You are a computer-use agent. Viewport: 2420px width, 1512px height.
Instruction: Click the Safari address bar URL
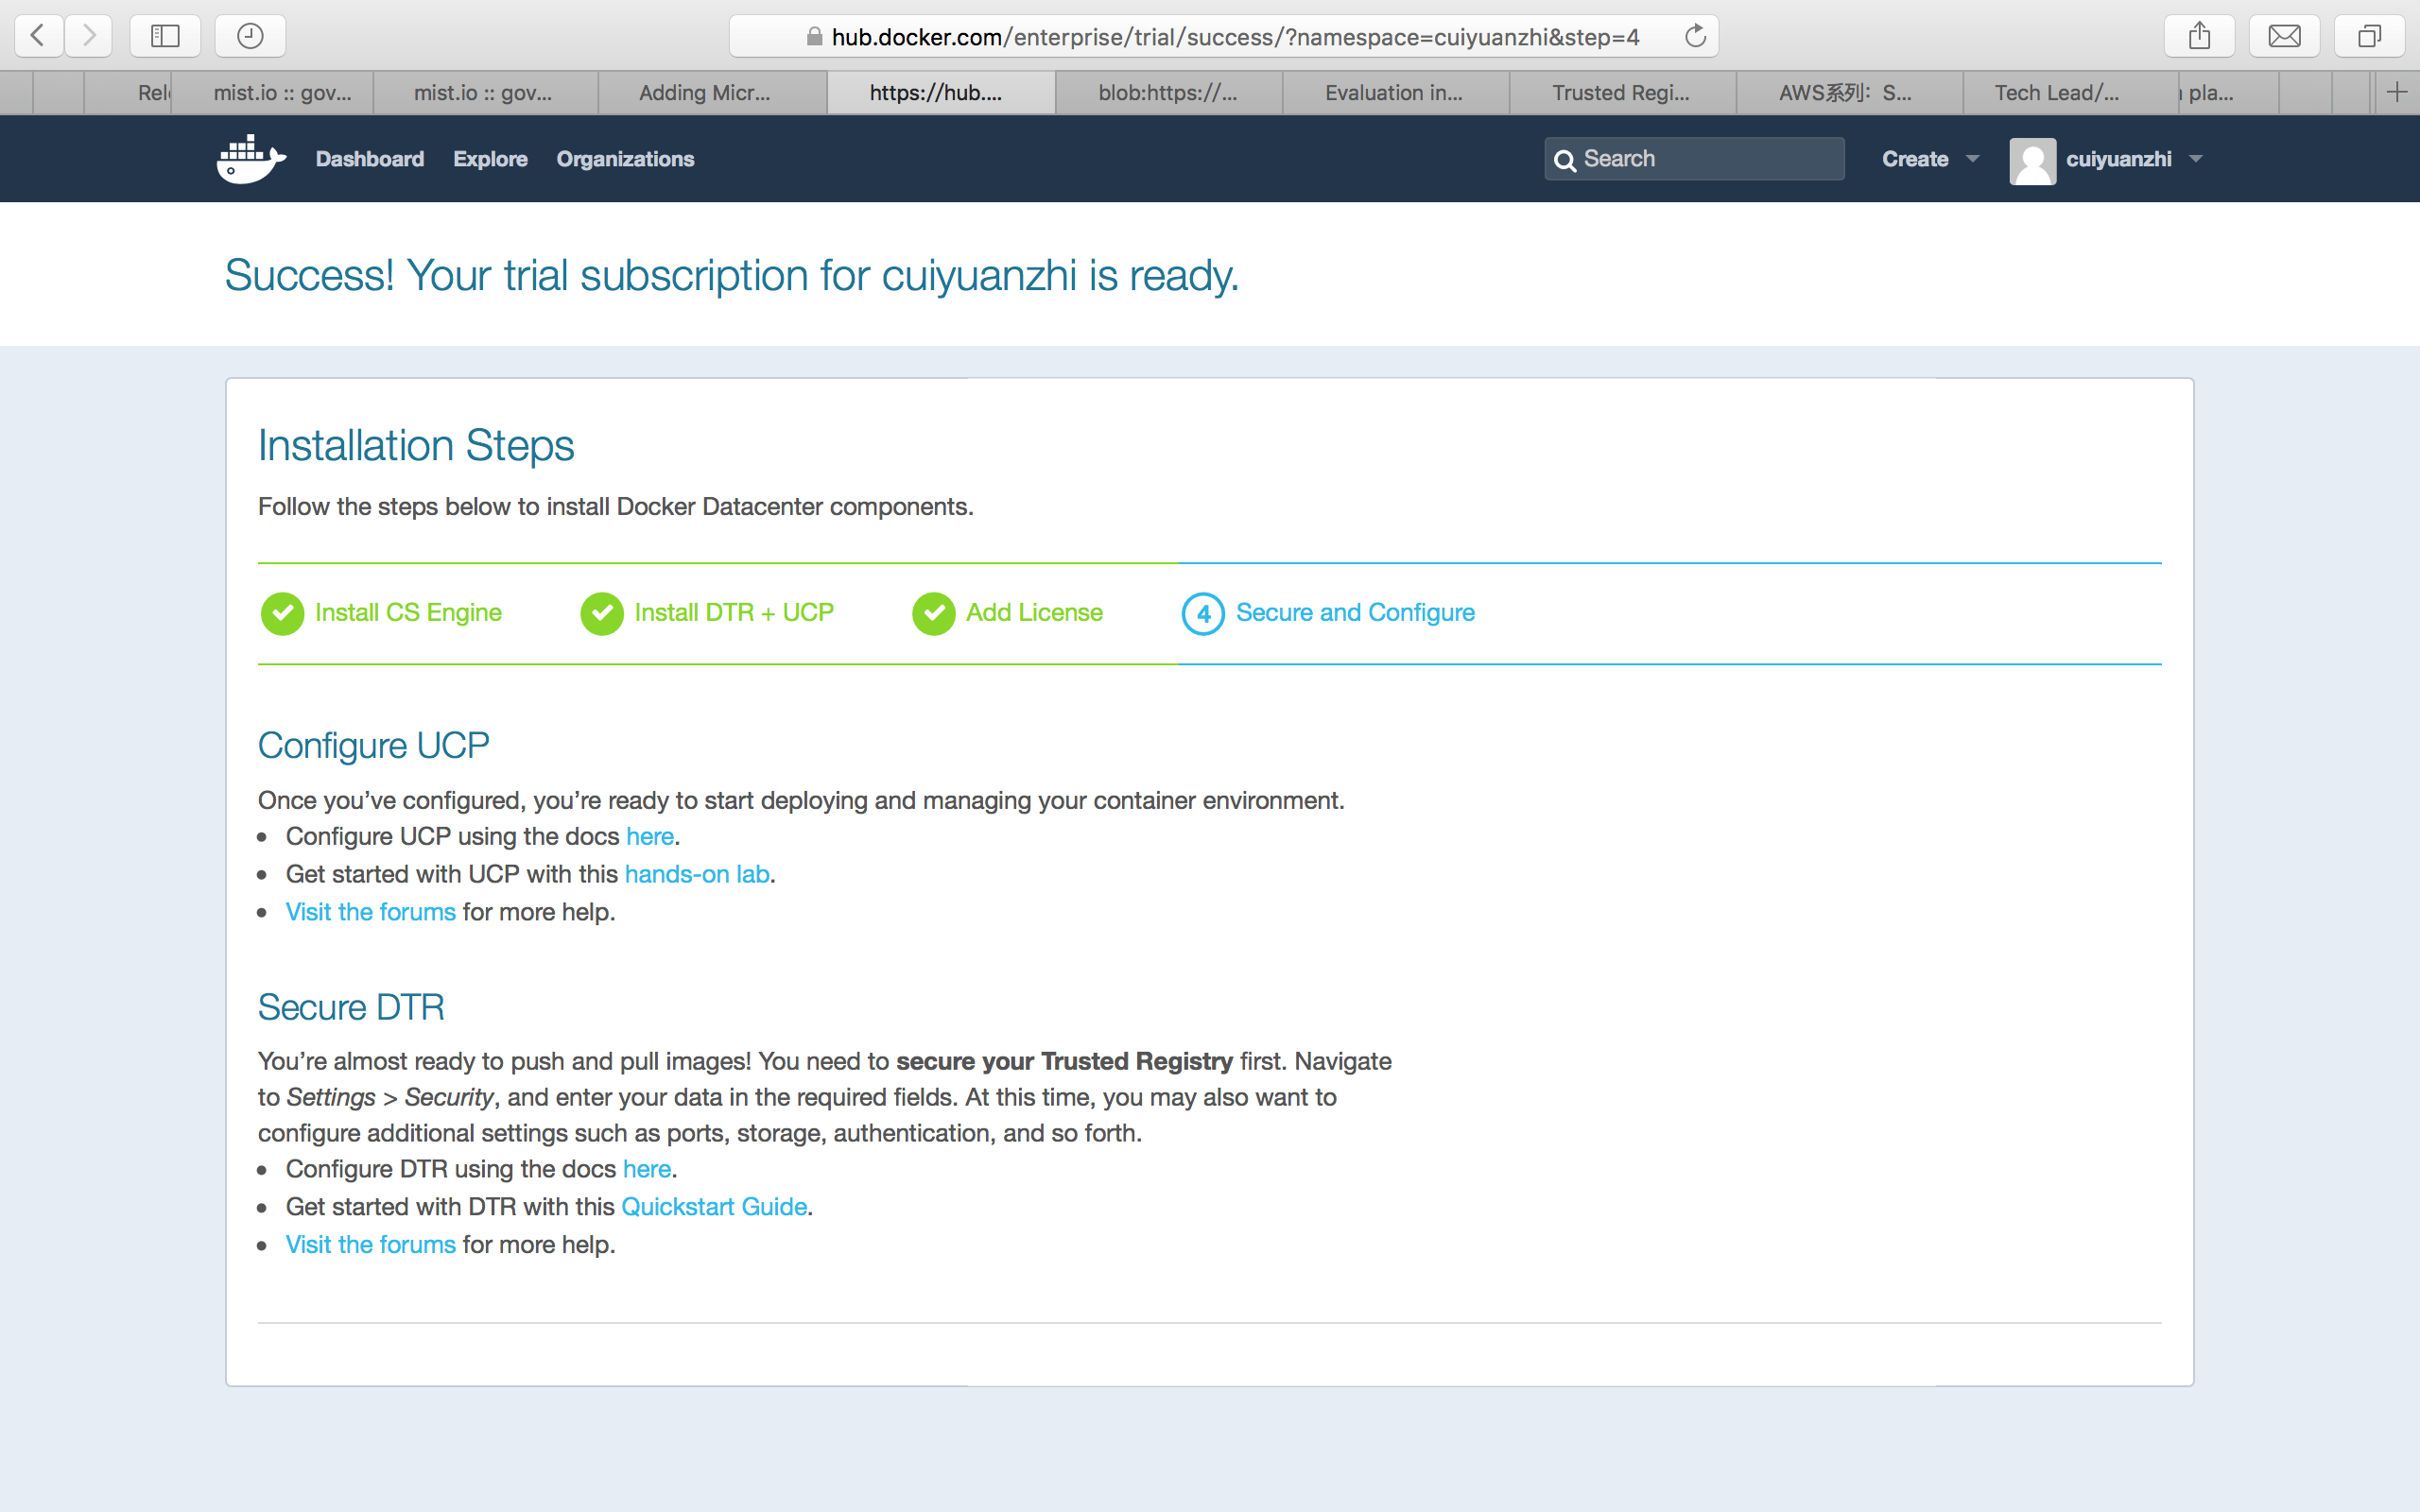(1235, 37)
